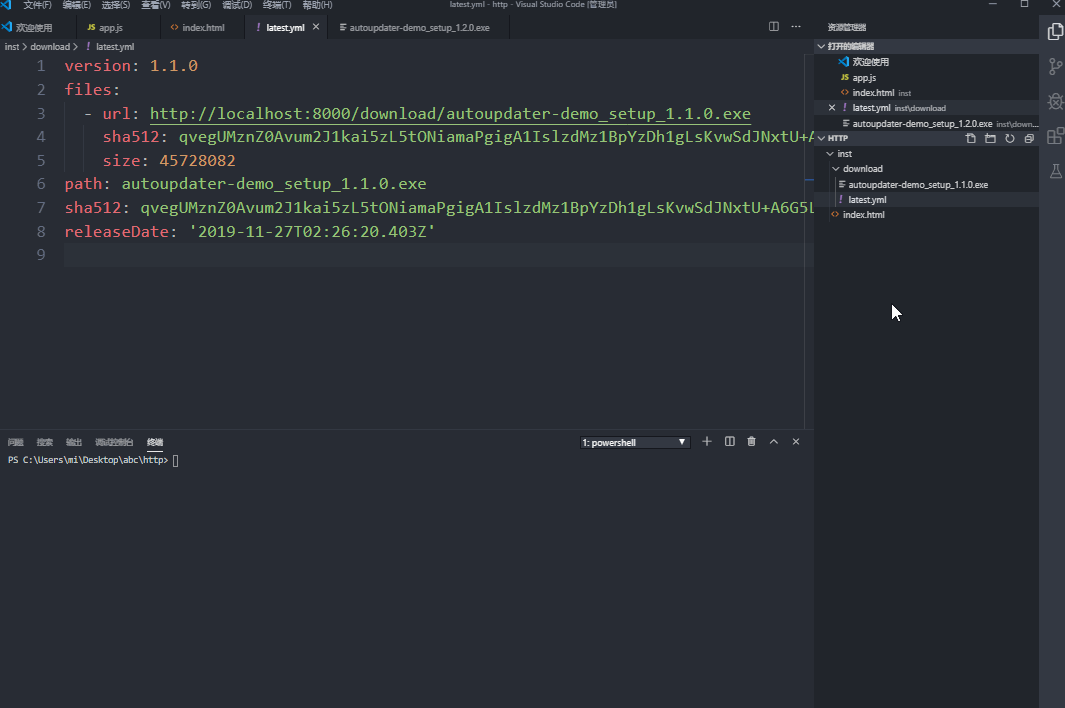The image size is (1065, 708).
Task: Open the Edit (编辑) menu
Action: [x=77, y=5]
